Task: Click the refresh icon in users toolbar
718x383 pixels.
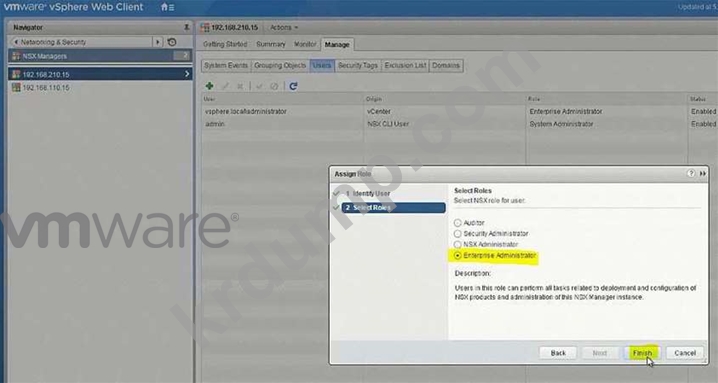Action: (x=293, y=86)
